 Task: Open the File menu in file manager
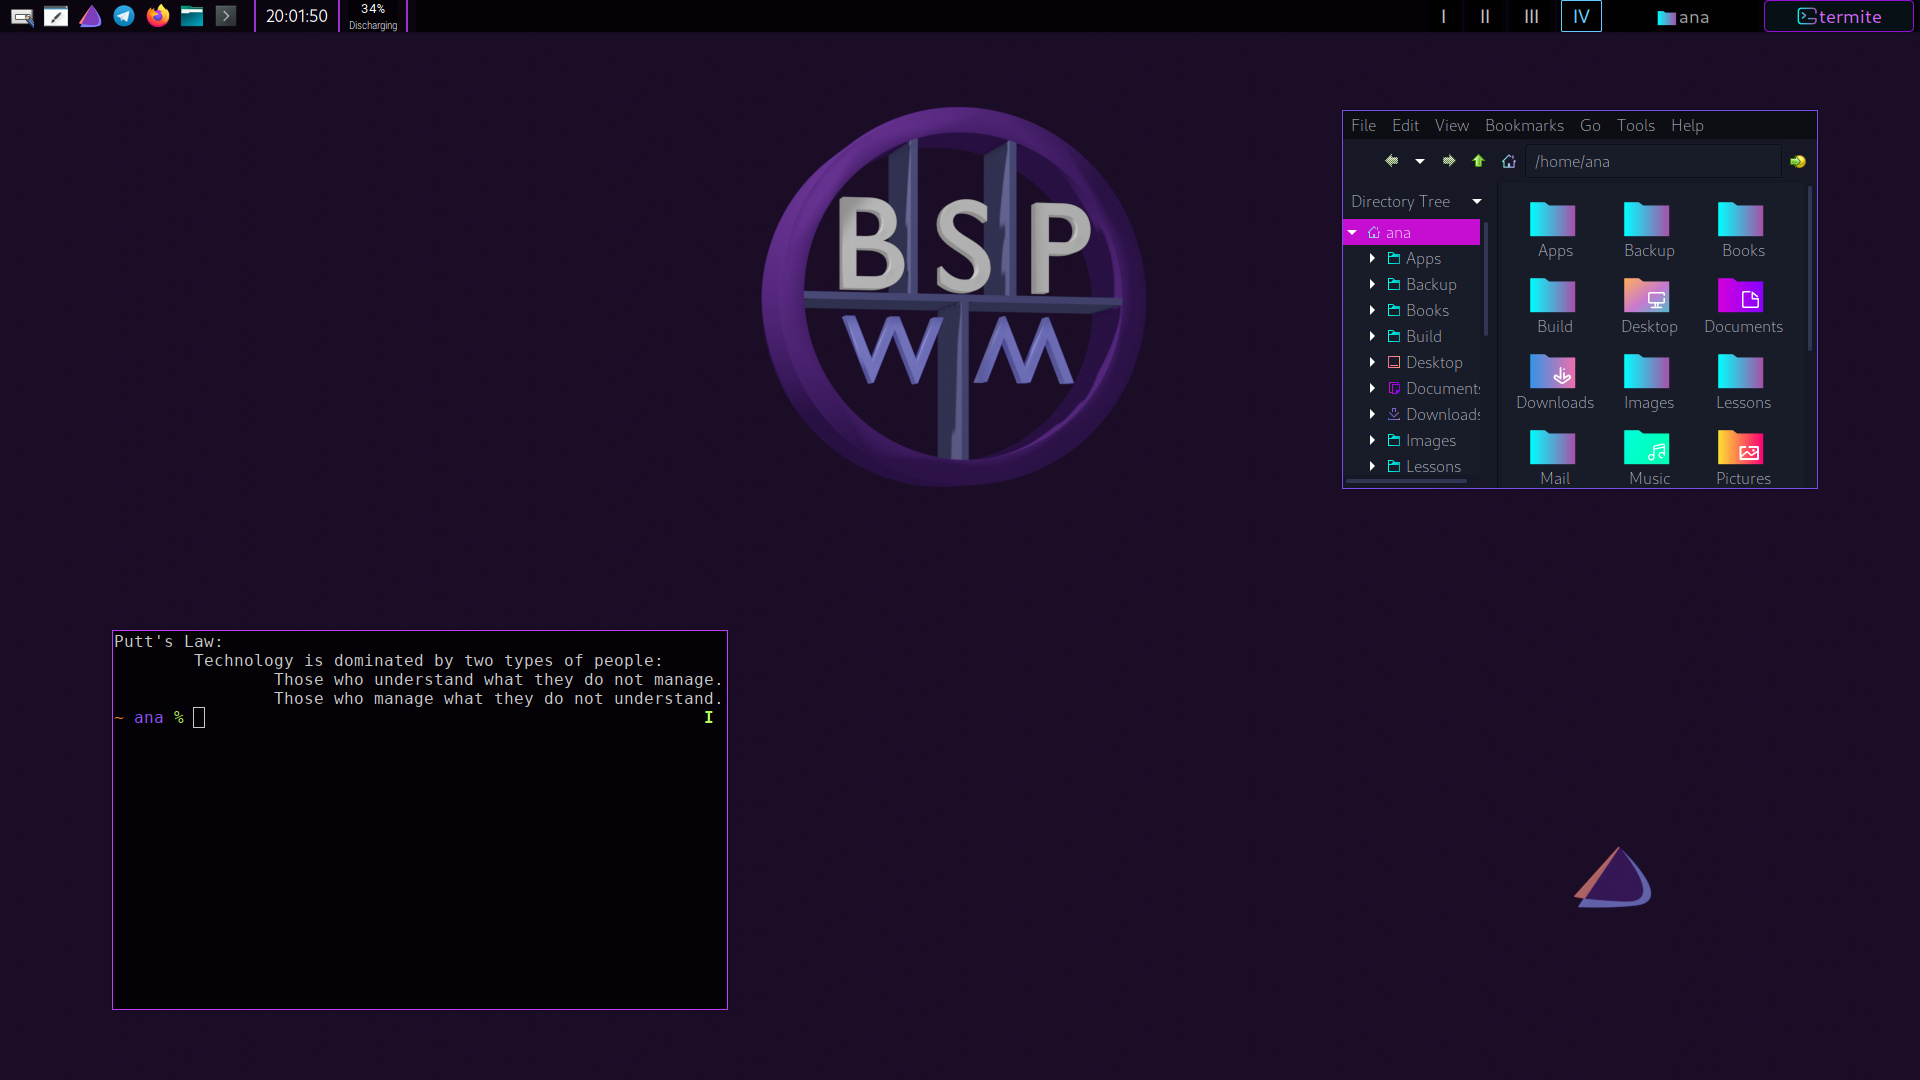click(1363, 125)
